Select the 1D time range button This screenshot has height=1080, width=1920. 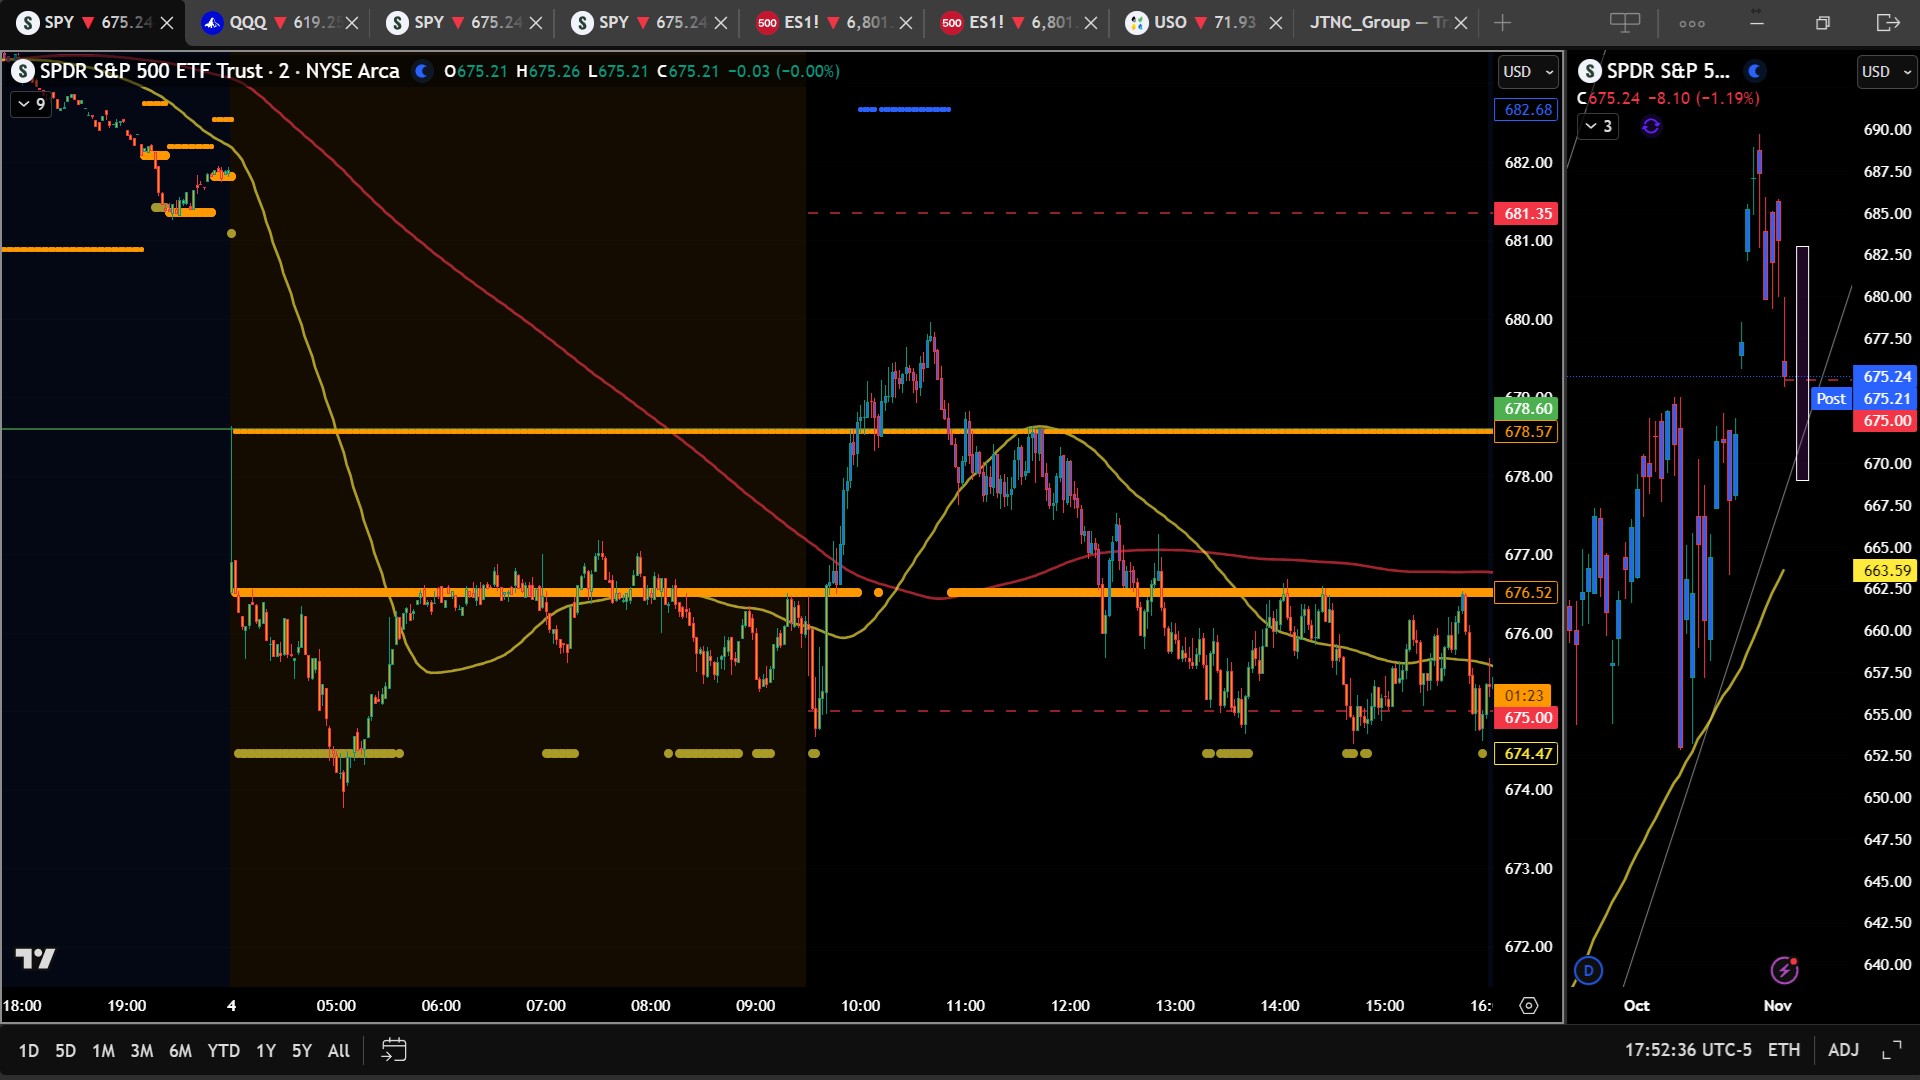(x=28, y=1050)
